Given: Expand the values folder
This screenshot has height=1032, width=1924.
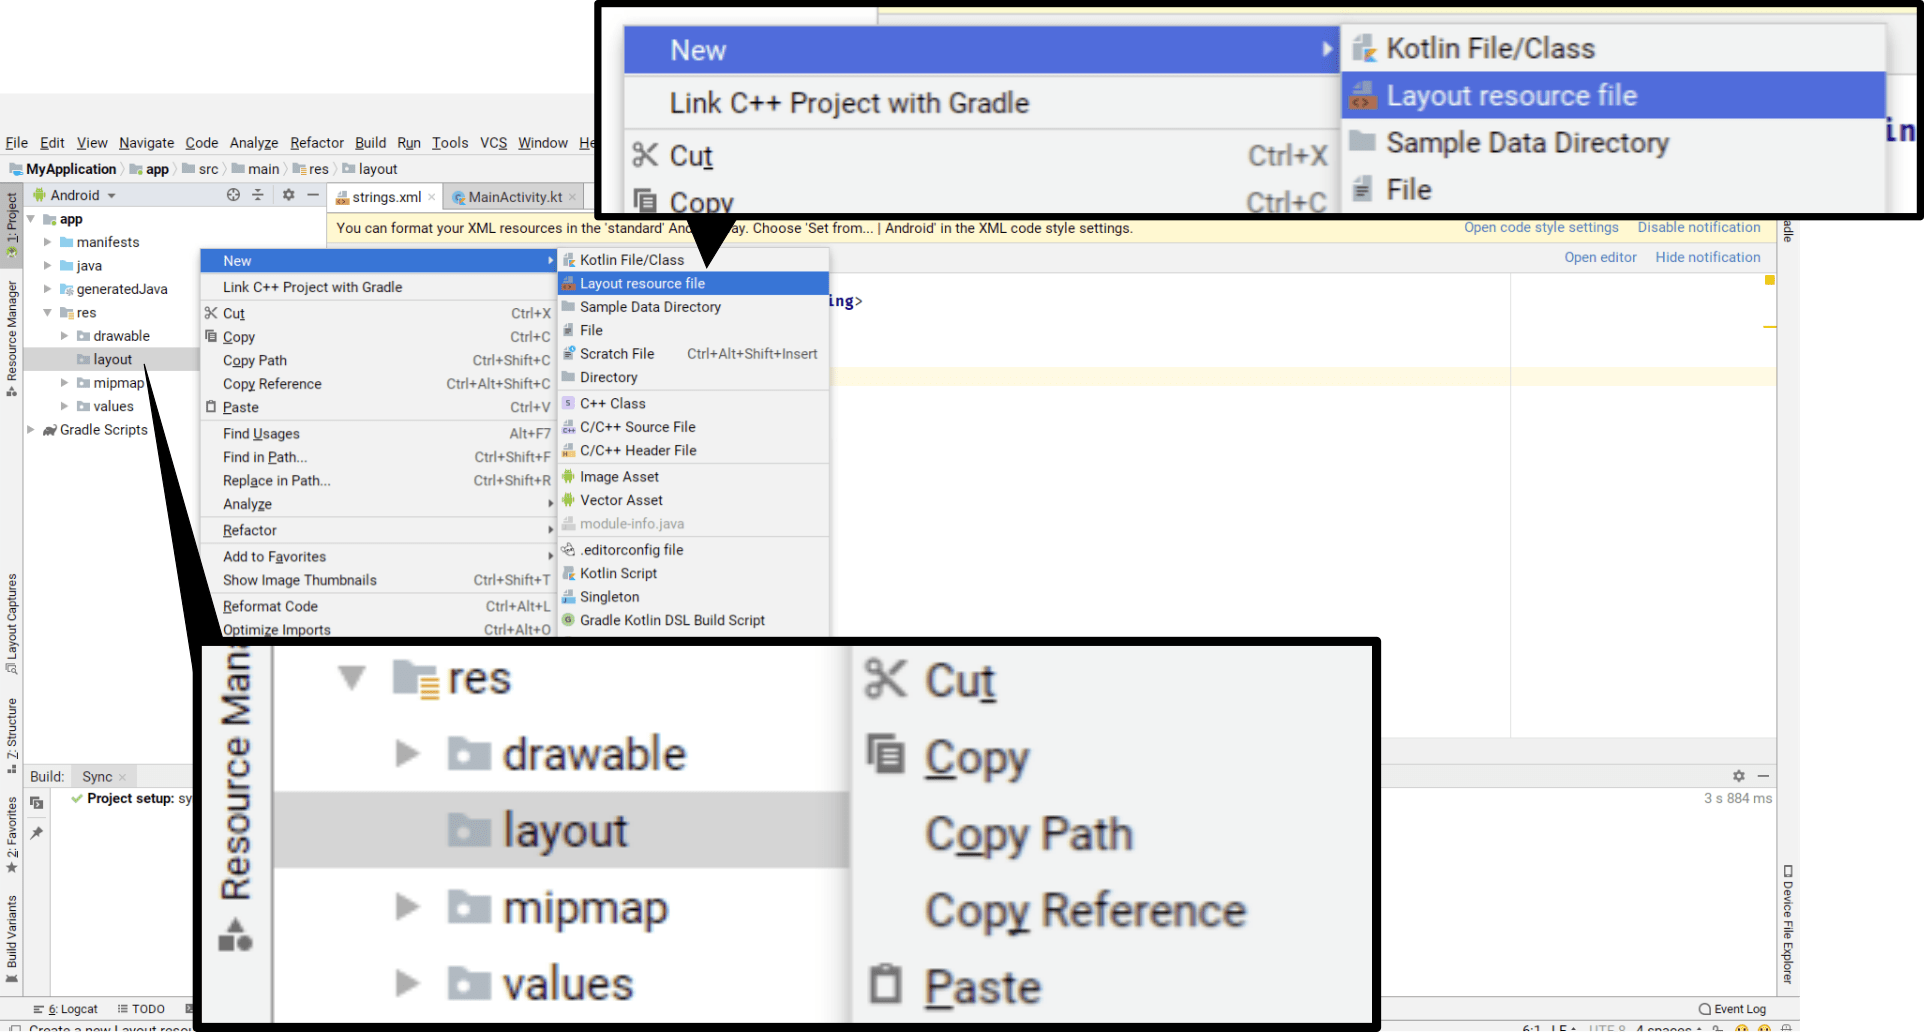Looking at the screenshot, I should click(64, 406).
